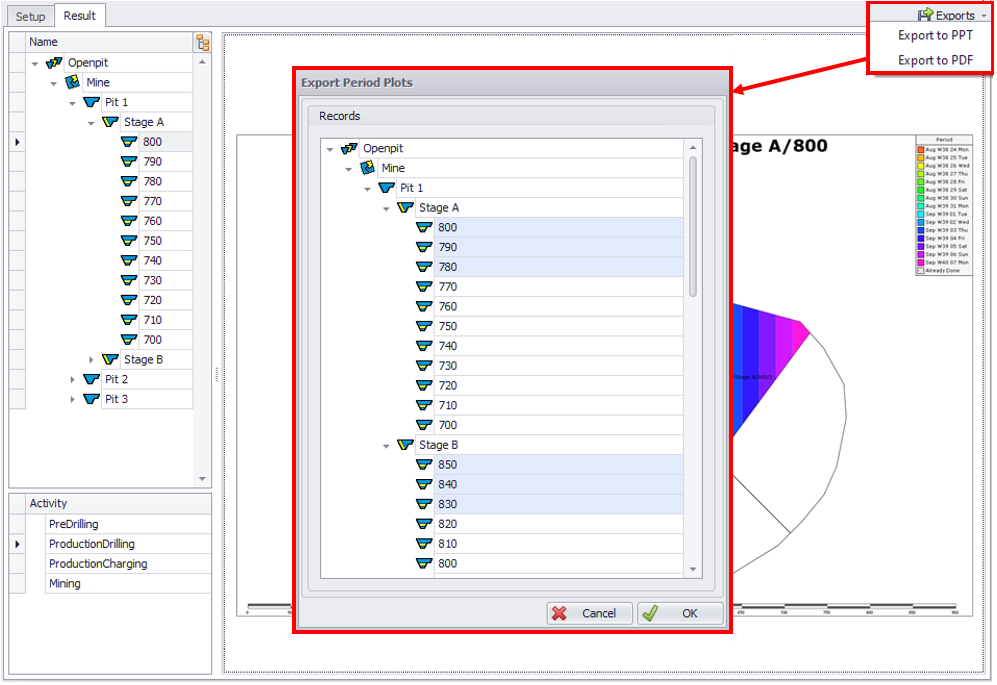
Task: Click the bench icon next to 850 in the dialog
Action: (x=424, y=465)
